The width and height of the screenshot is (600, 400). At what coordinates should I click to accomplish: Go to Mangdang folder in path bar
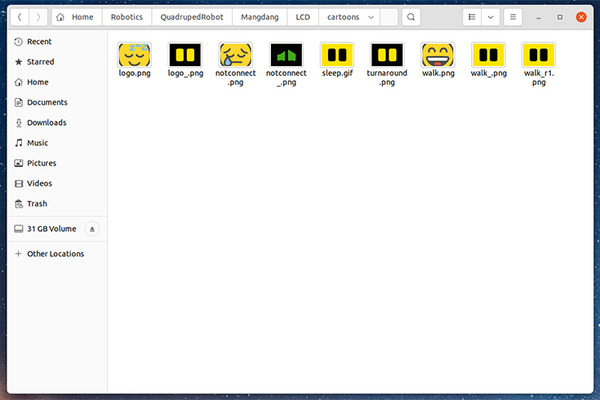(x=259, y=17)
